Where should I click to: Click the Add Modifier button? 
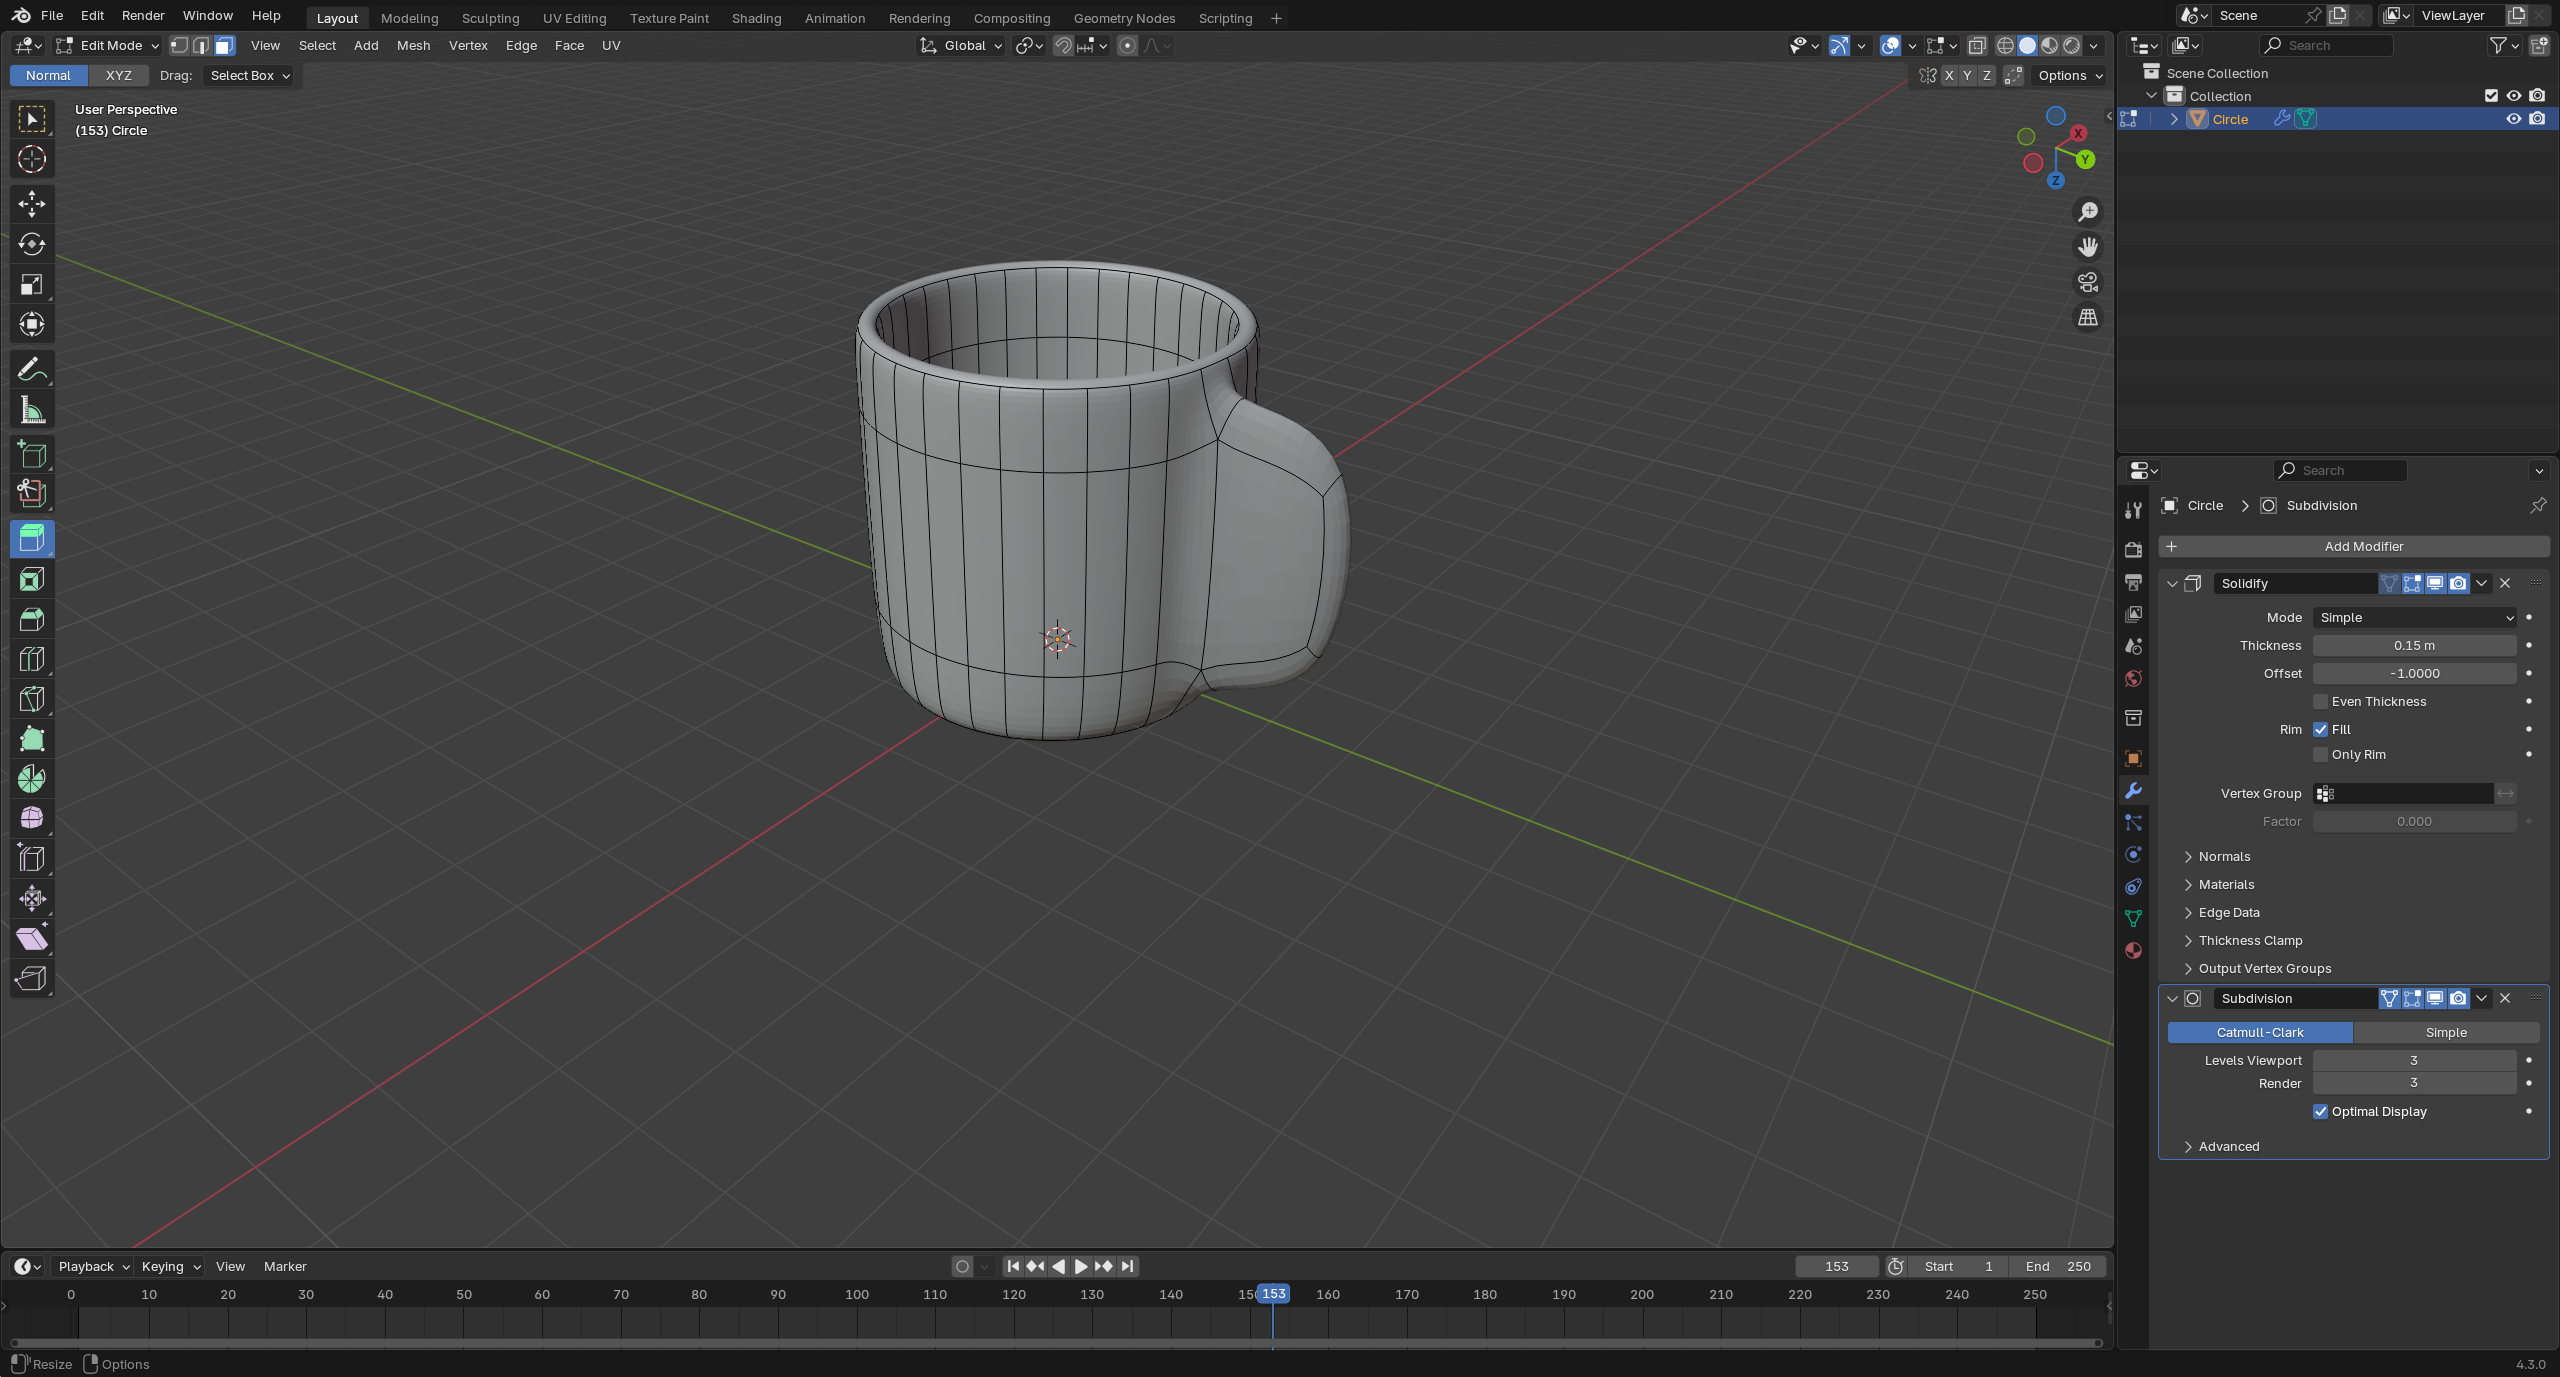click(x=2354, y=546)
